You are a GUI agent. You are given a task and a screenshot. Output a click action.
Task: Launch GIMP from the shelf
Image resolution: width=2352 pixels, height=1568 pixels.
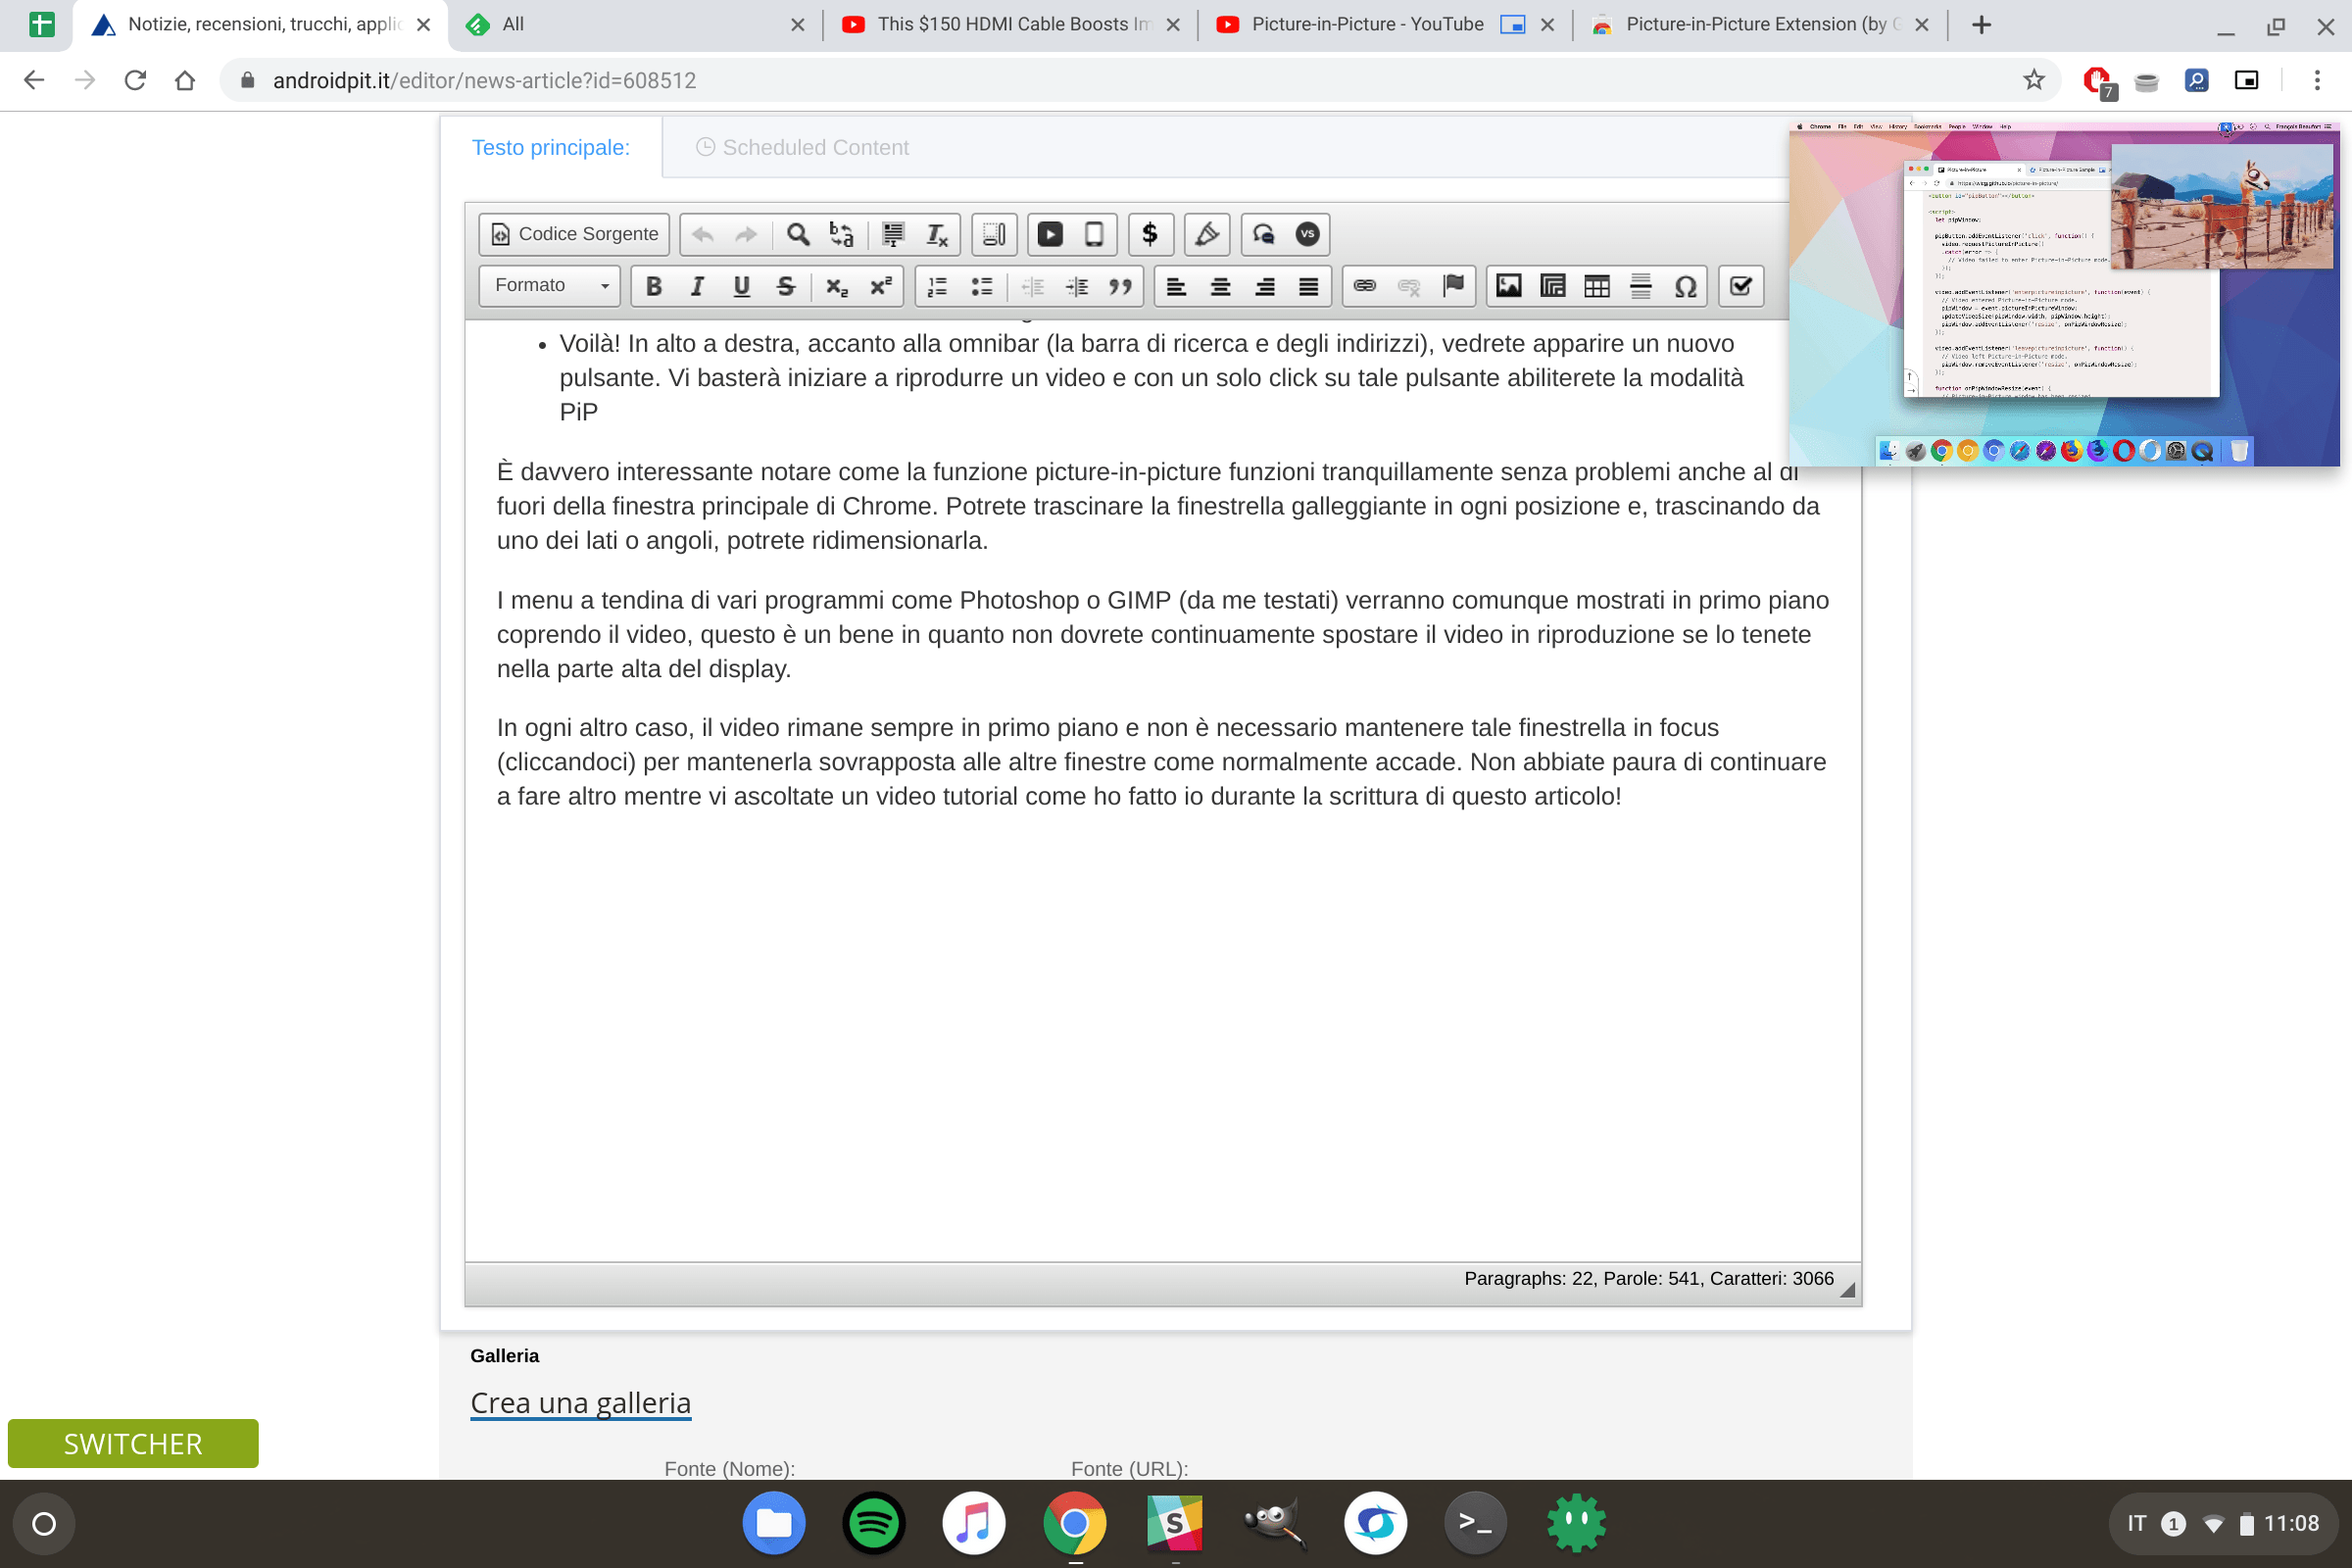pyautogui.click(x=1275, y=1523)
